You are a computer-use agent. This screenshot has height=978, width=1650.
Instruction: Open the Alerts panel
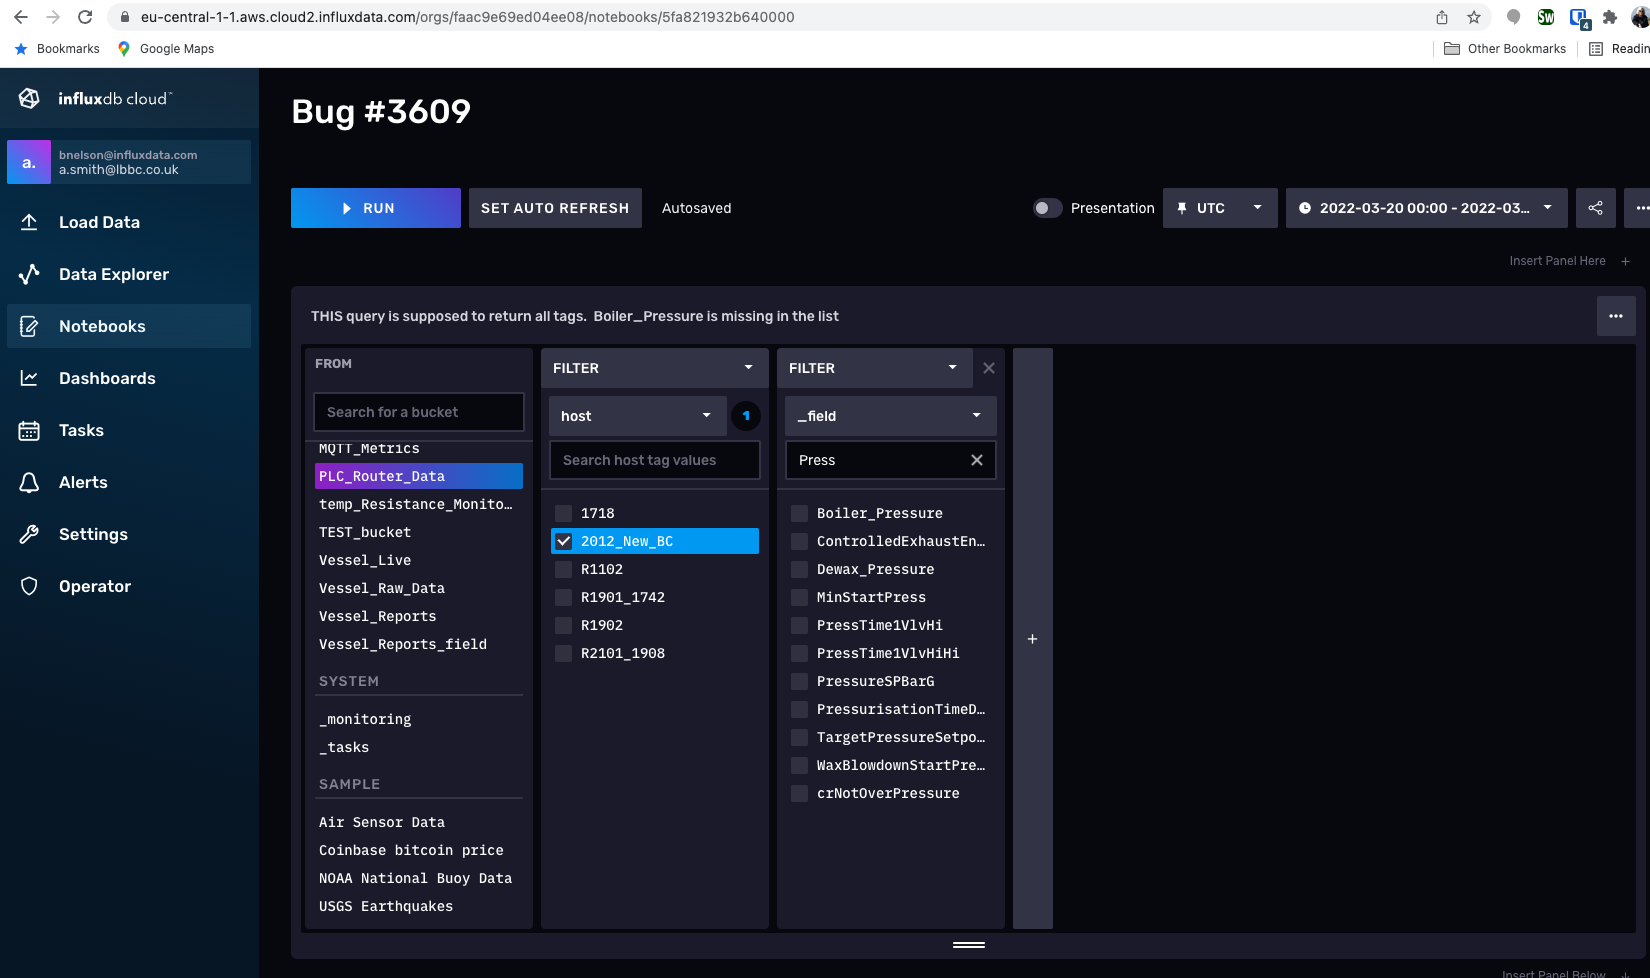81,482
